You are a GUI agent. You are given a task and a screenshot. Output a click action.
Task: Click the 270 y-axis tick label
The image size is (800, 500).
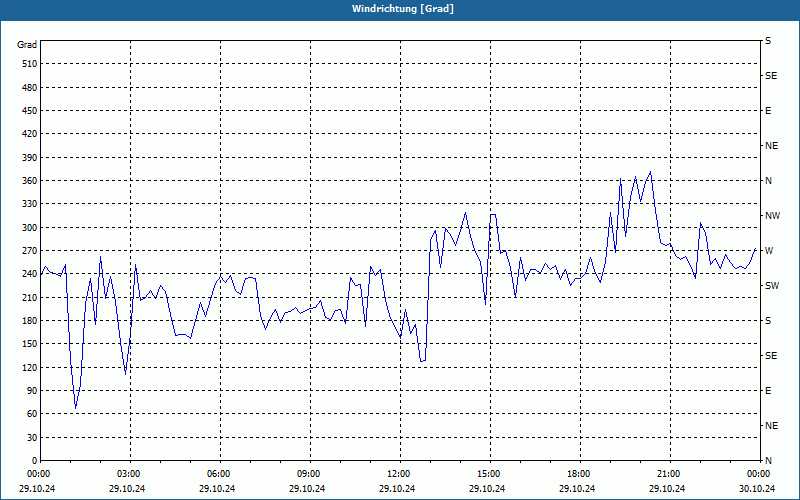coord(30,251)
